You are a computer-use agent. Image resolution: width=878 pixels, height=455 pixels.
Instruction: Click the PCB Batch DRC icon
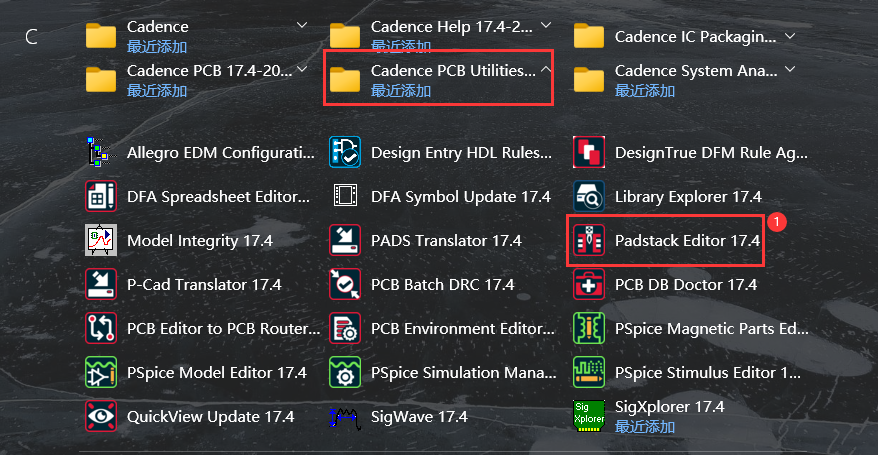(x=345, y=284)
